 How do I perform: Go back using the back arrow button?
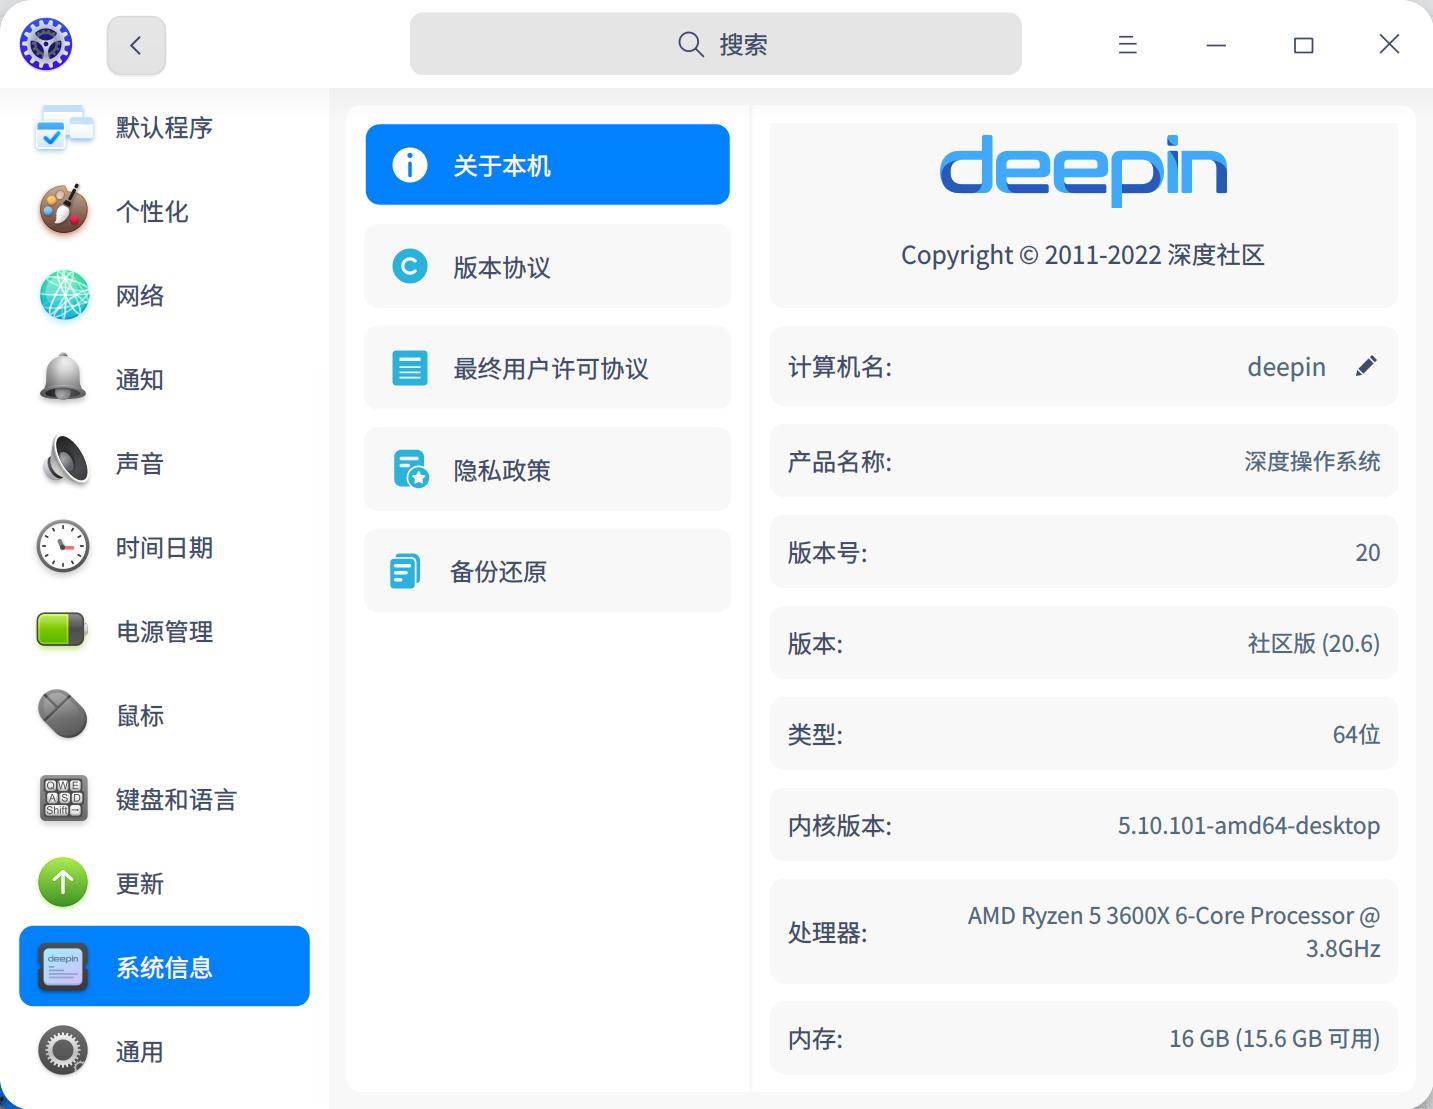(136, 45)
